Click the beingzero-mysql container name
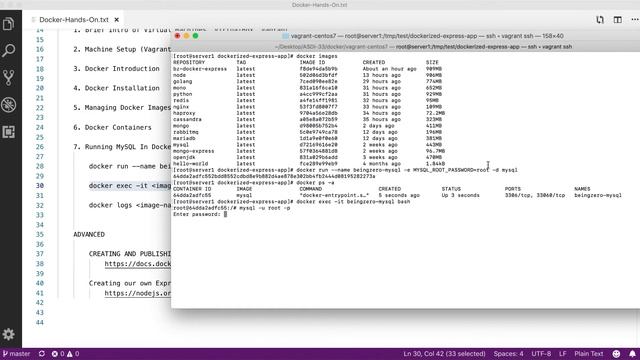 [598, 196]
